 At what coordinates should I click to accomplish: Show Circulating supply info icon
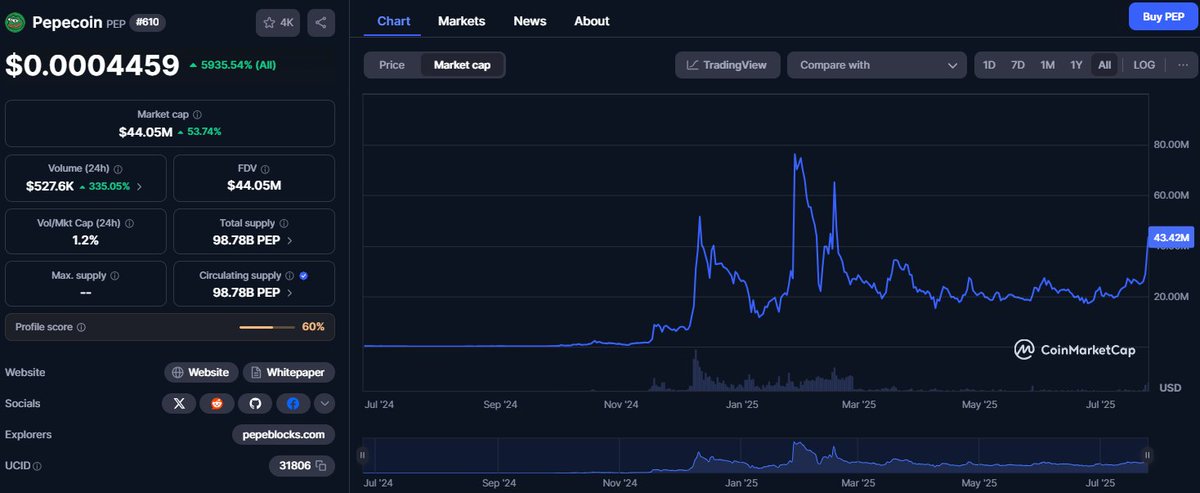tap(290, 275)
